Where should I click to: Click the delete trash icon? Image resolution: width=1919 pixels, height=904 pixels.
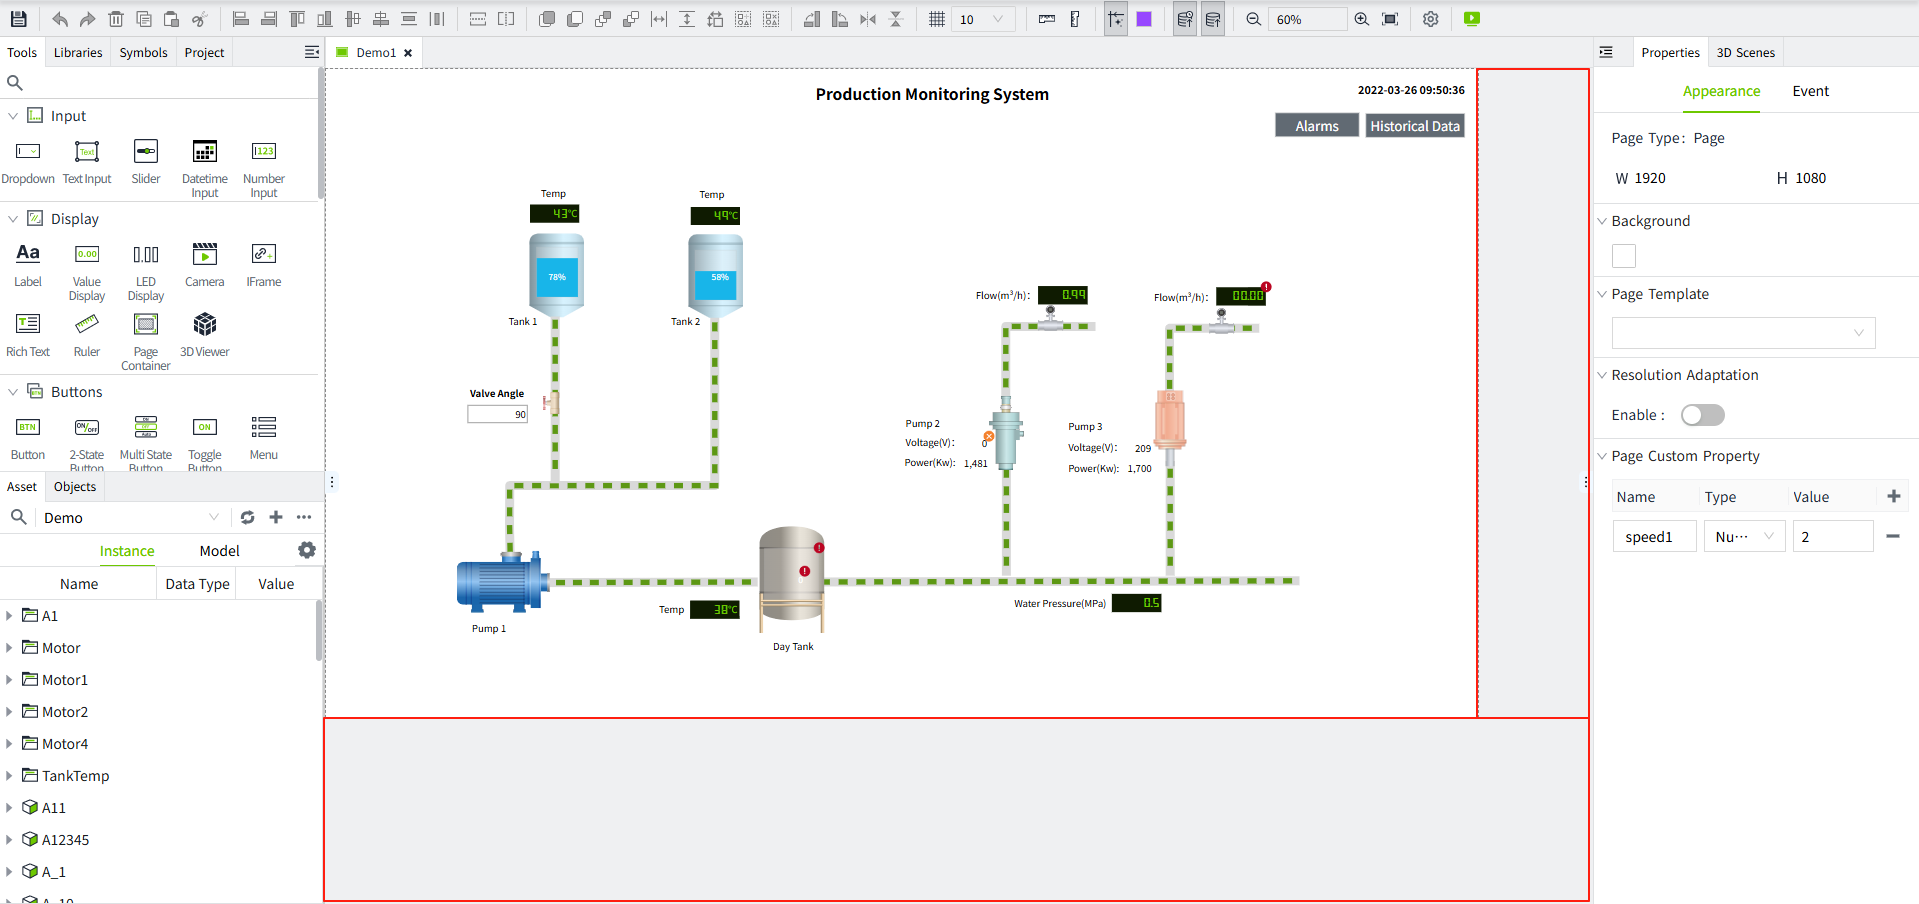pyautogui.click(x=116, y=19)
